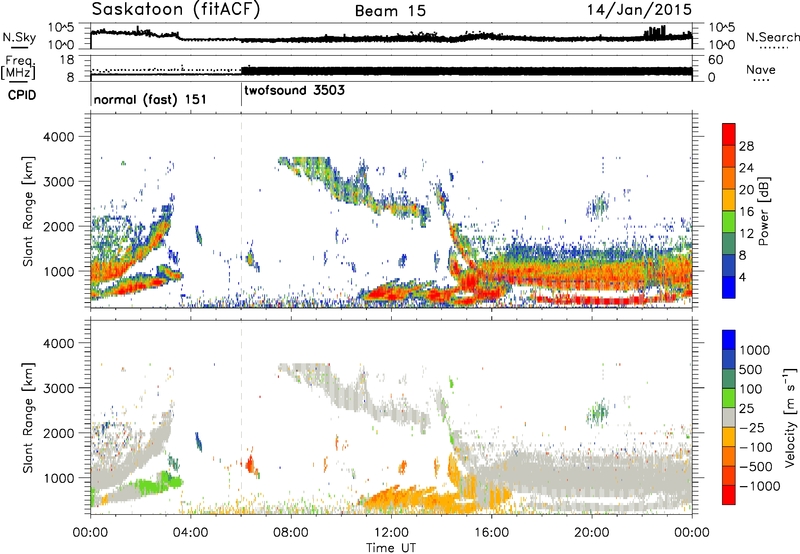Viewport: 800px width, 554px height.
Task: Click the '08:00' time axis label
Action: coord(290,533)
